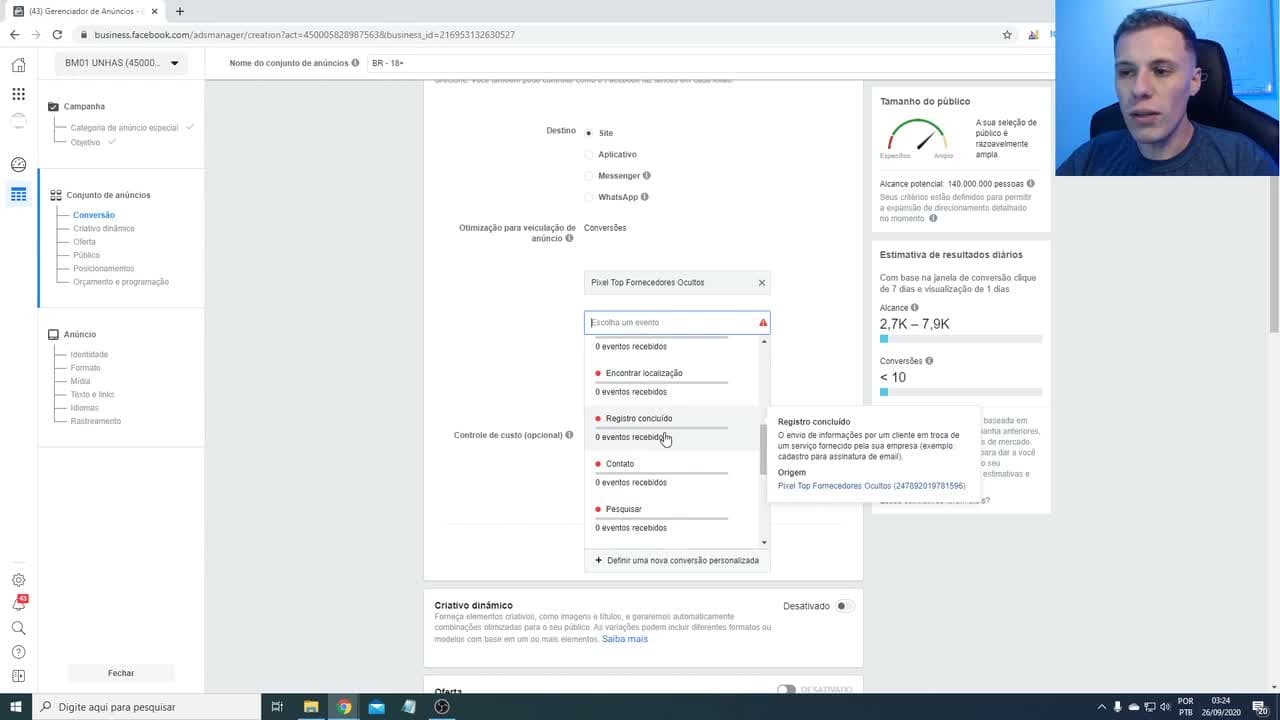Open the help question mark icon

[18, 653]
